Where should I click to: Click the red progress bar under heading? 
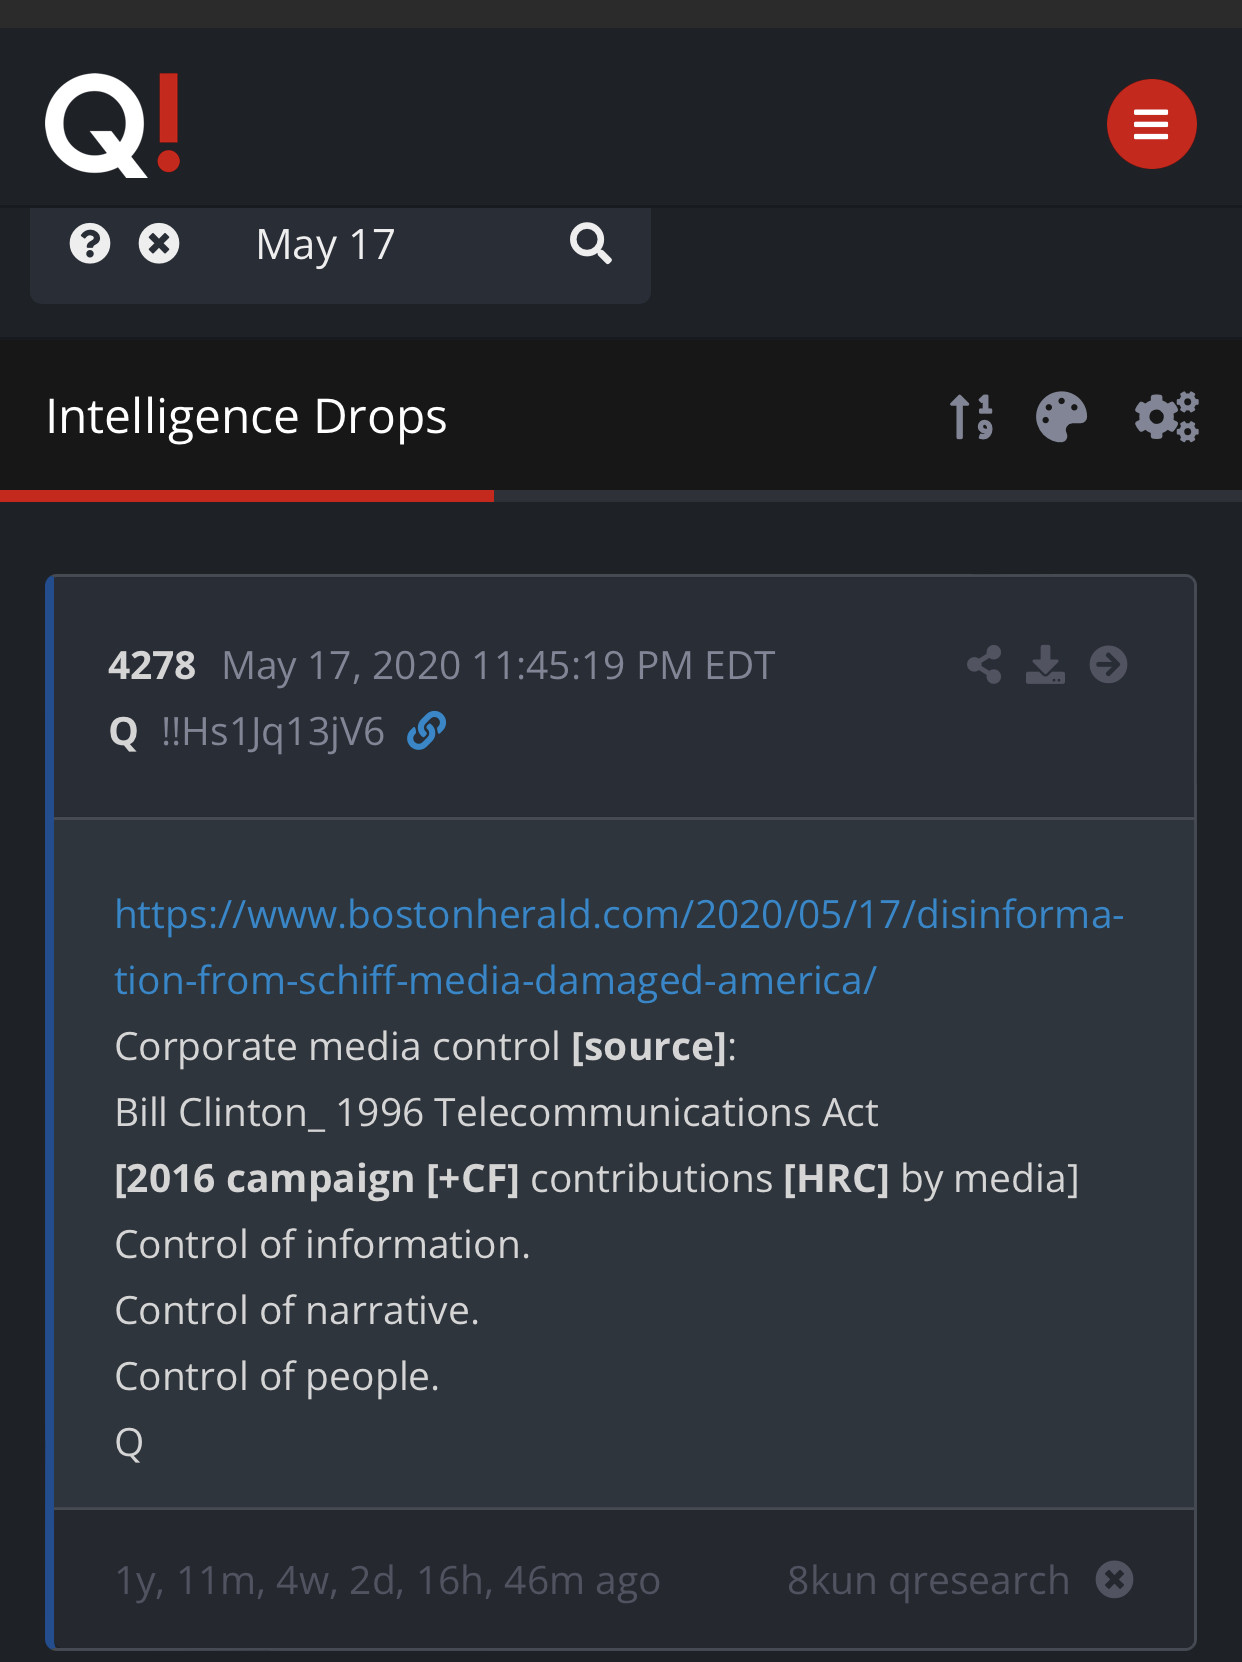[247, 496]
